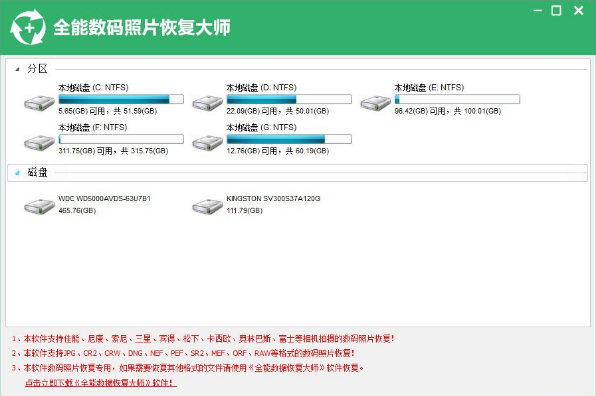Click the WDC WD5000AVDS-63U7B1 disk name
Screen dimensions: 596x396
pos(104,199)
